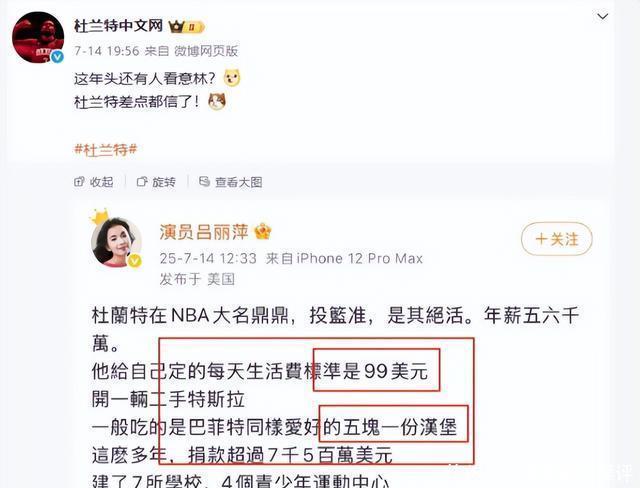View full image with 查看大图
640x488 pixels.
pyautogui.click(x=231, y=182)
